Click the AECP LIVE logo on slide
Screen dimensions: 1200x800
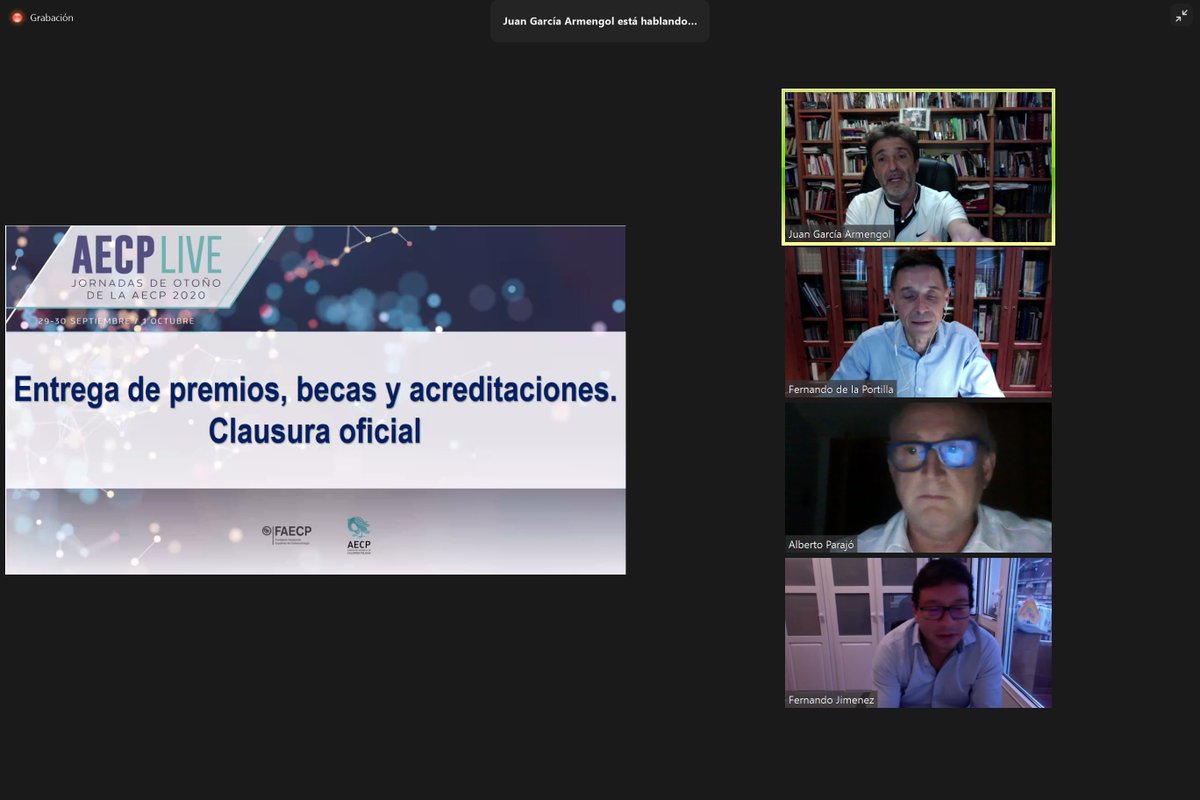tap(146, 255)
